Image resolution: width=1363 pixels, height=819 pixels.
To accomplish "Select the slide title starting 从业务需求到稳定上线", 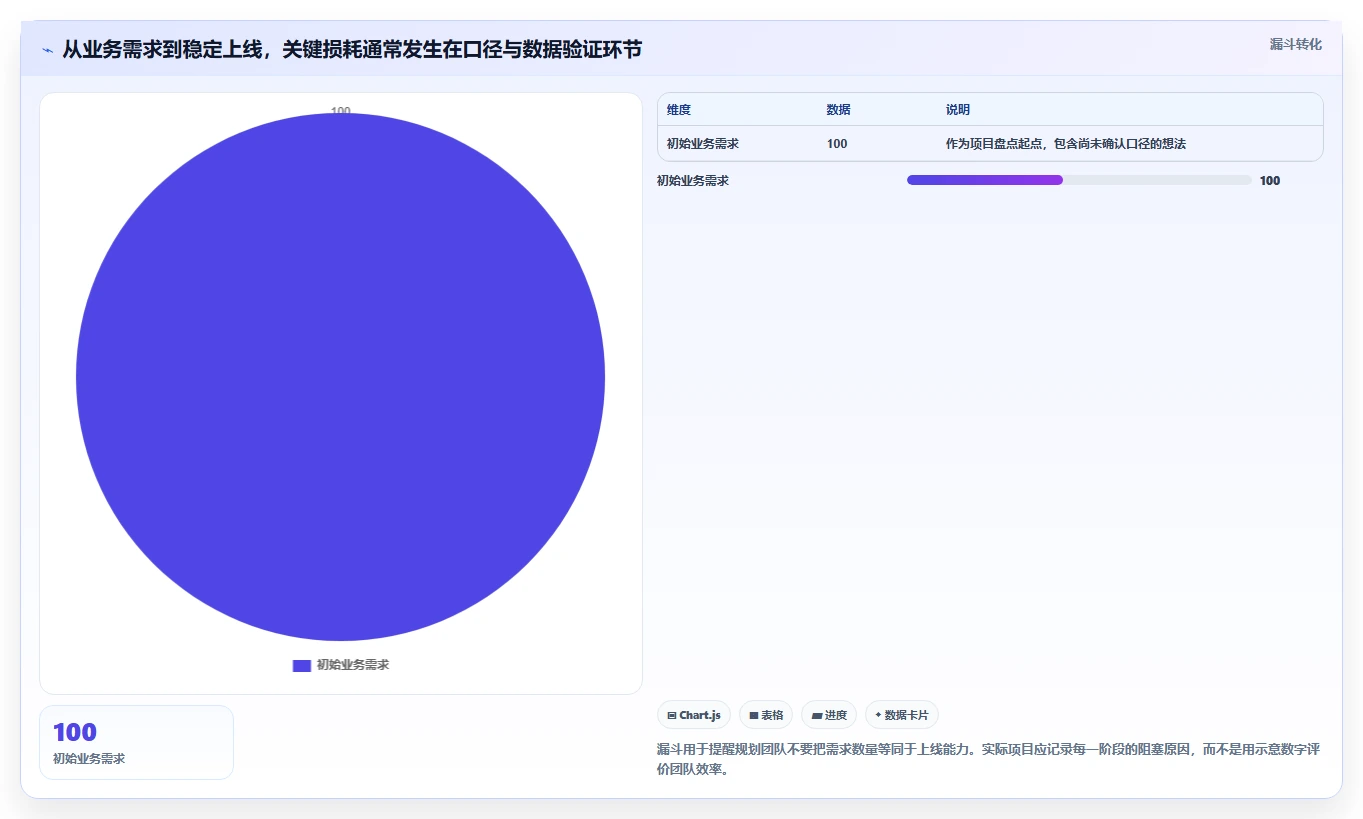I will click(x=352, y=50).
